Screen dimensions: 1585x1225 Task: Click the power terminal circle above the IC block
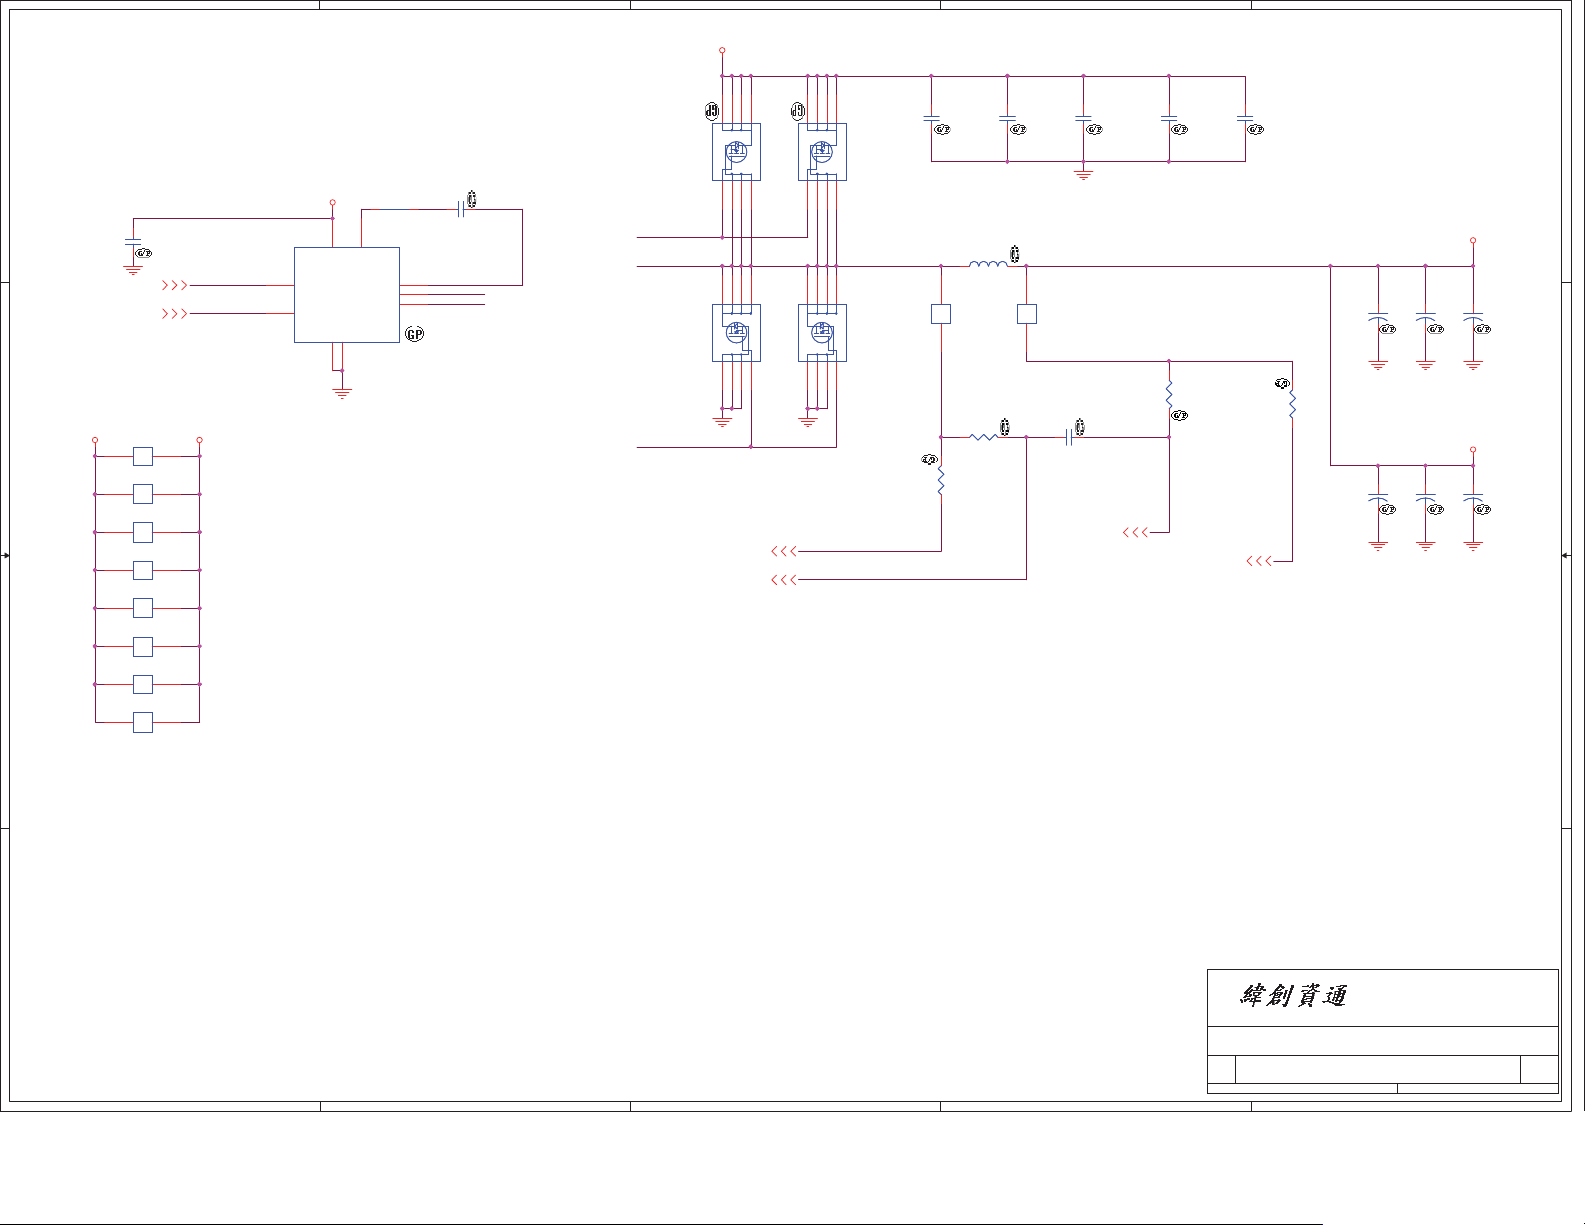(x=332, y=202)
